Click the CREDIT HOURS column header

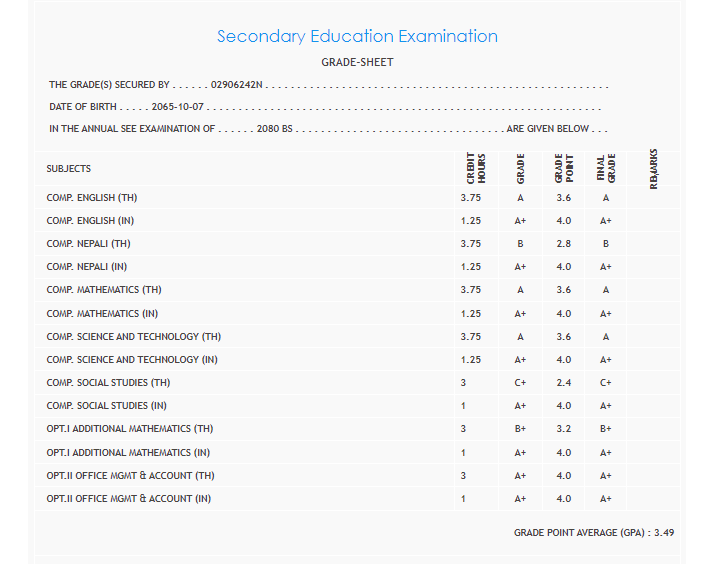click(x=476, y=170)
